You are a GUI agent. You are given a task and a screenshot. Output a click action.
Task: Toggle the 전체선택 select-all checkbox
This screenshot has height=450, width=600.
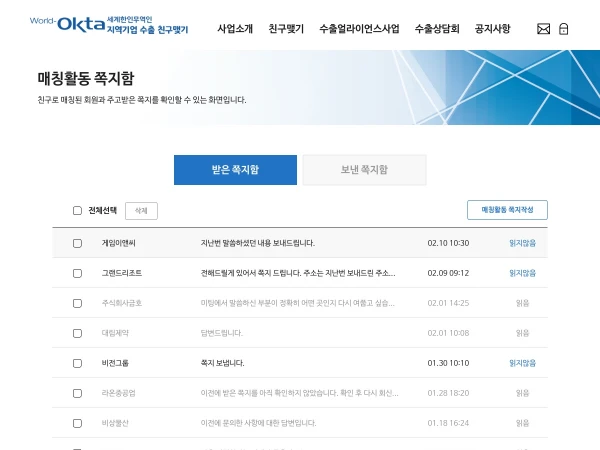pyautogui.click(x=77, y=211)
